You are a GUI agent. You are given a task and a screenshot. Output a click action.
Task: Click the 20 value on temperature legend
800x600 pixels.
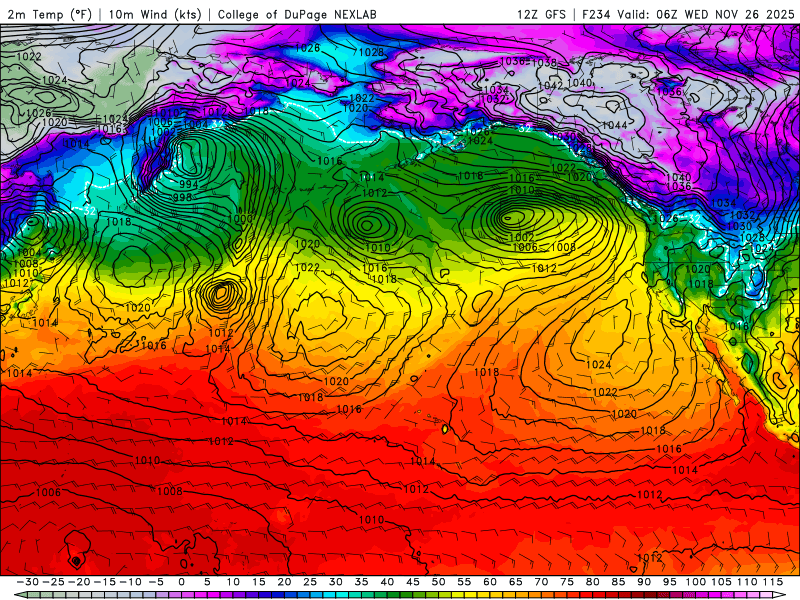coord(284,582)
